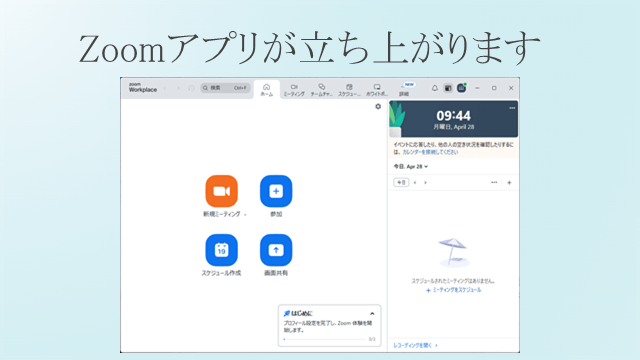
Task: Open home settings gear icon
Action: pos(378,107)
